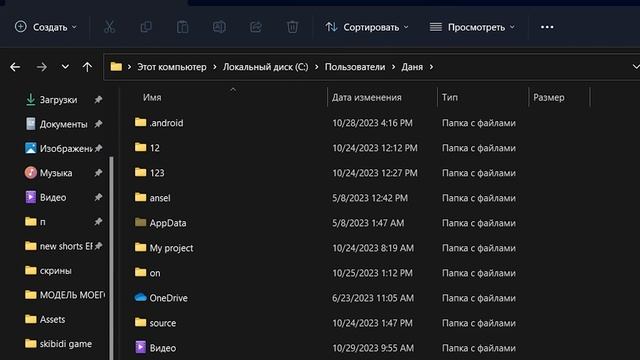640x360 pixels.
Task: Sort by Дата изменения column header
Action: pos(367,98)
